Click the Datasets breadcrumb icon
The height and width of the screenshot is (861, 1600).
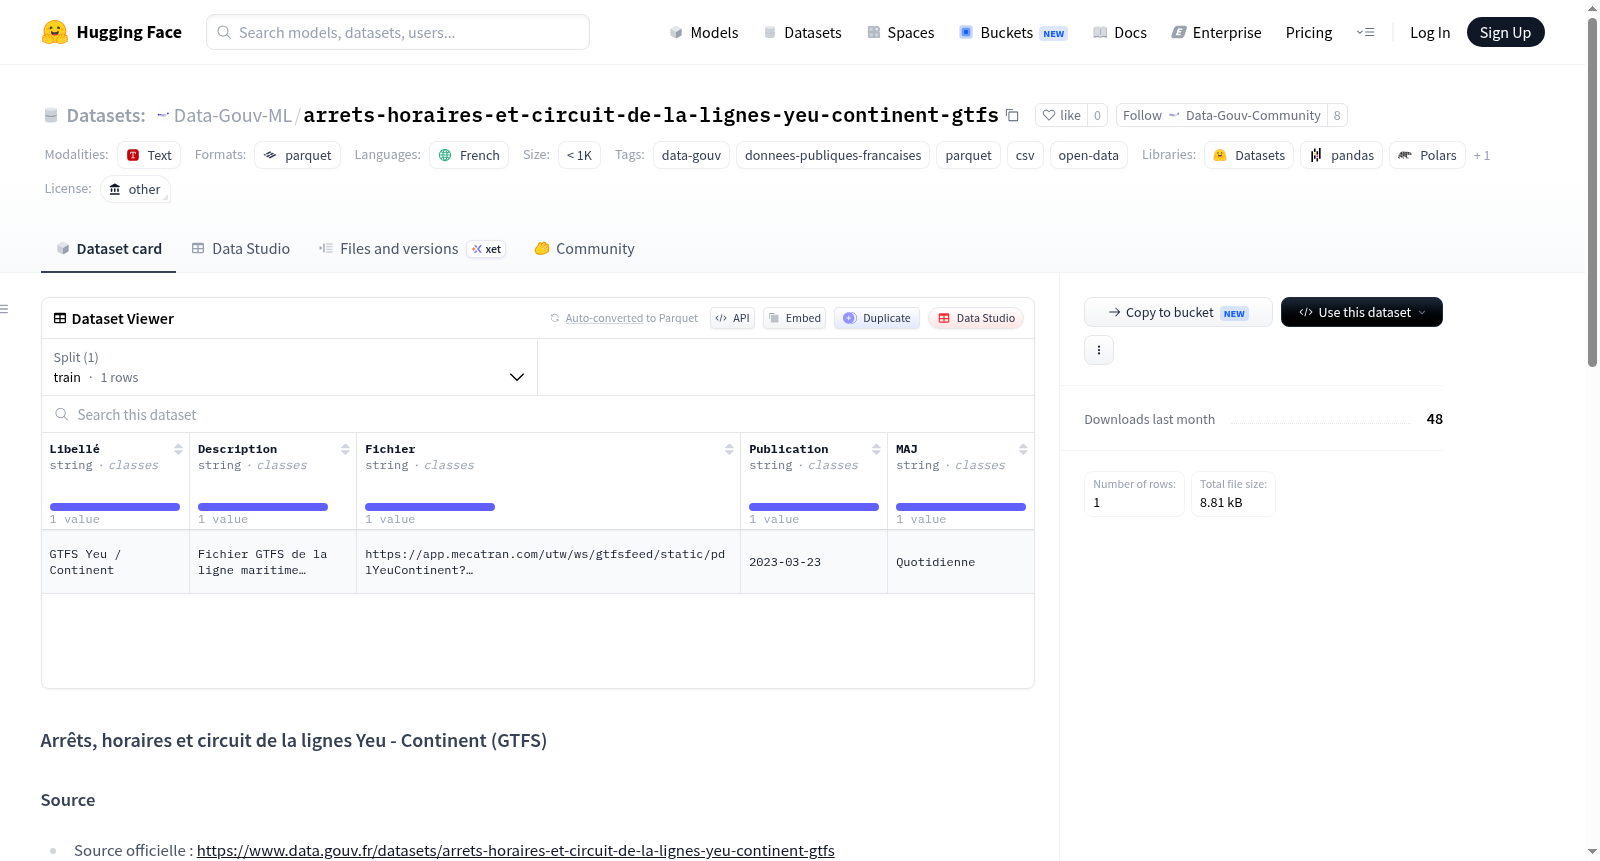pyautogui.click(x=51, y=115)
